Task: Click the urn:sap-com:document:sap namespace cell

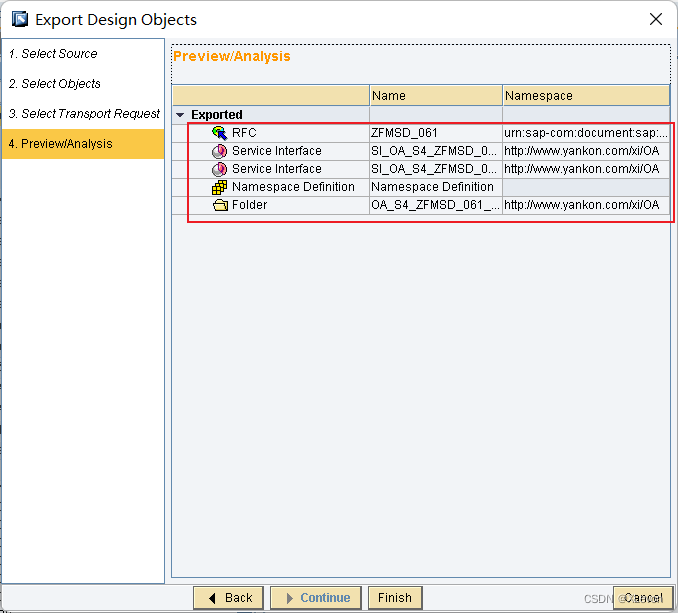Action: (586, 133)
